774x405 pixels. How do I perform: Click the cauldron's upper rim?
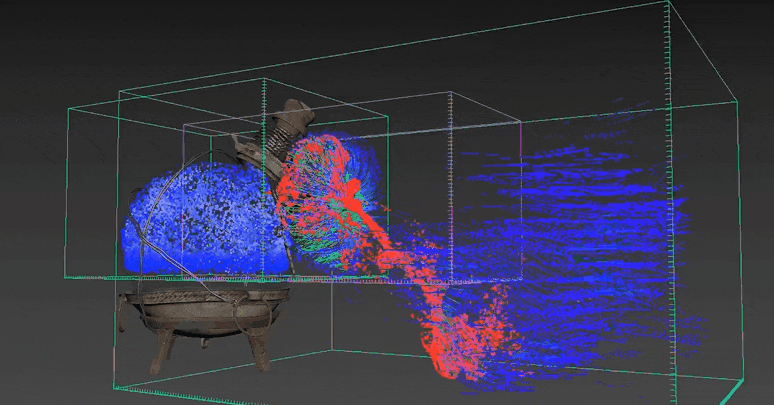[200, 294]
